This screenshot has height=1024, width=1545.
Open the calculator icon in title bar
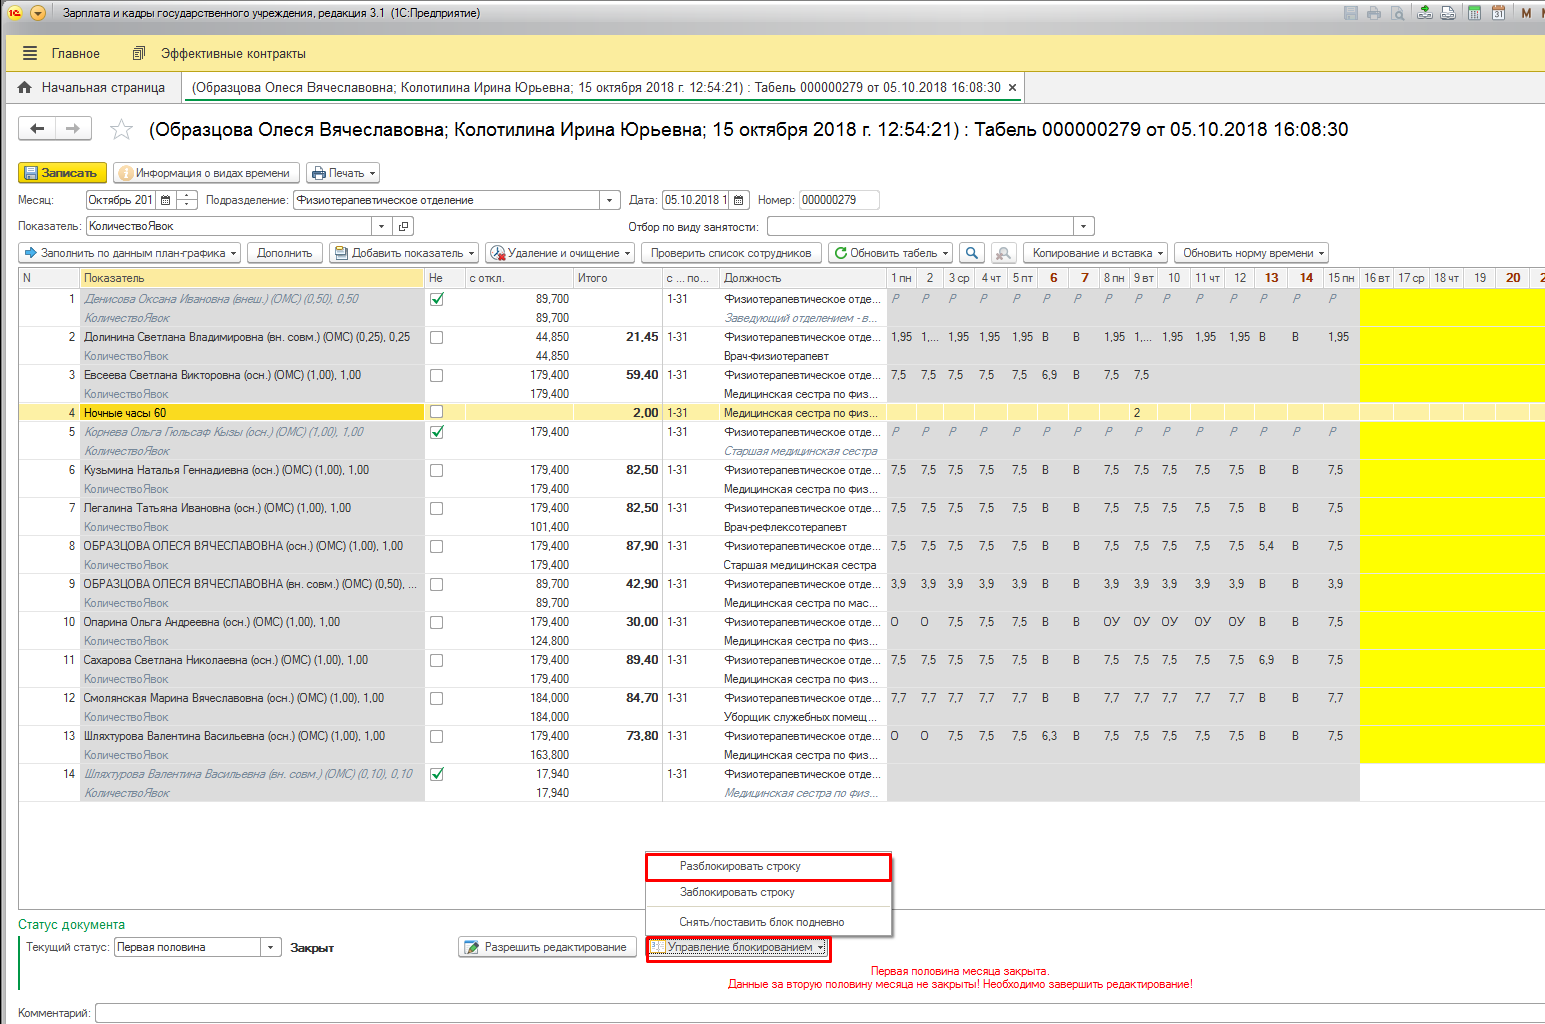[x=1474, y=13]
